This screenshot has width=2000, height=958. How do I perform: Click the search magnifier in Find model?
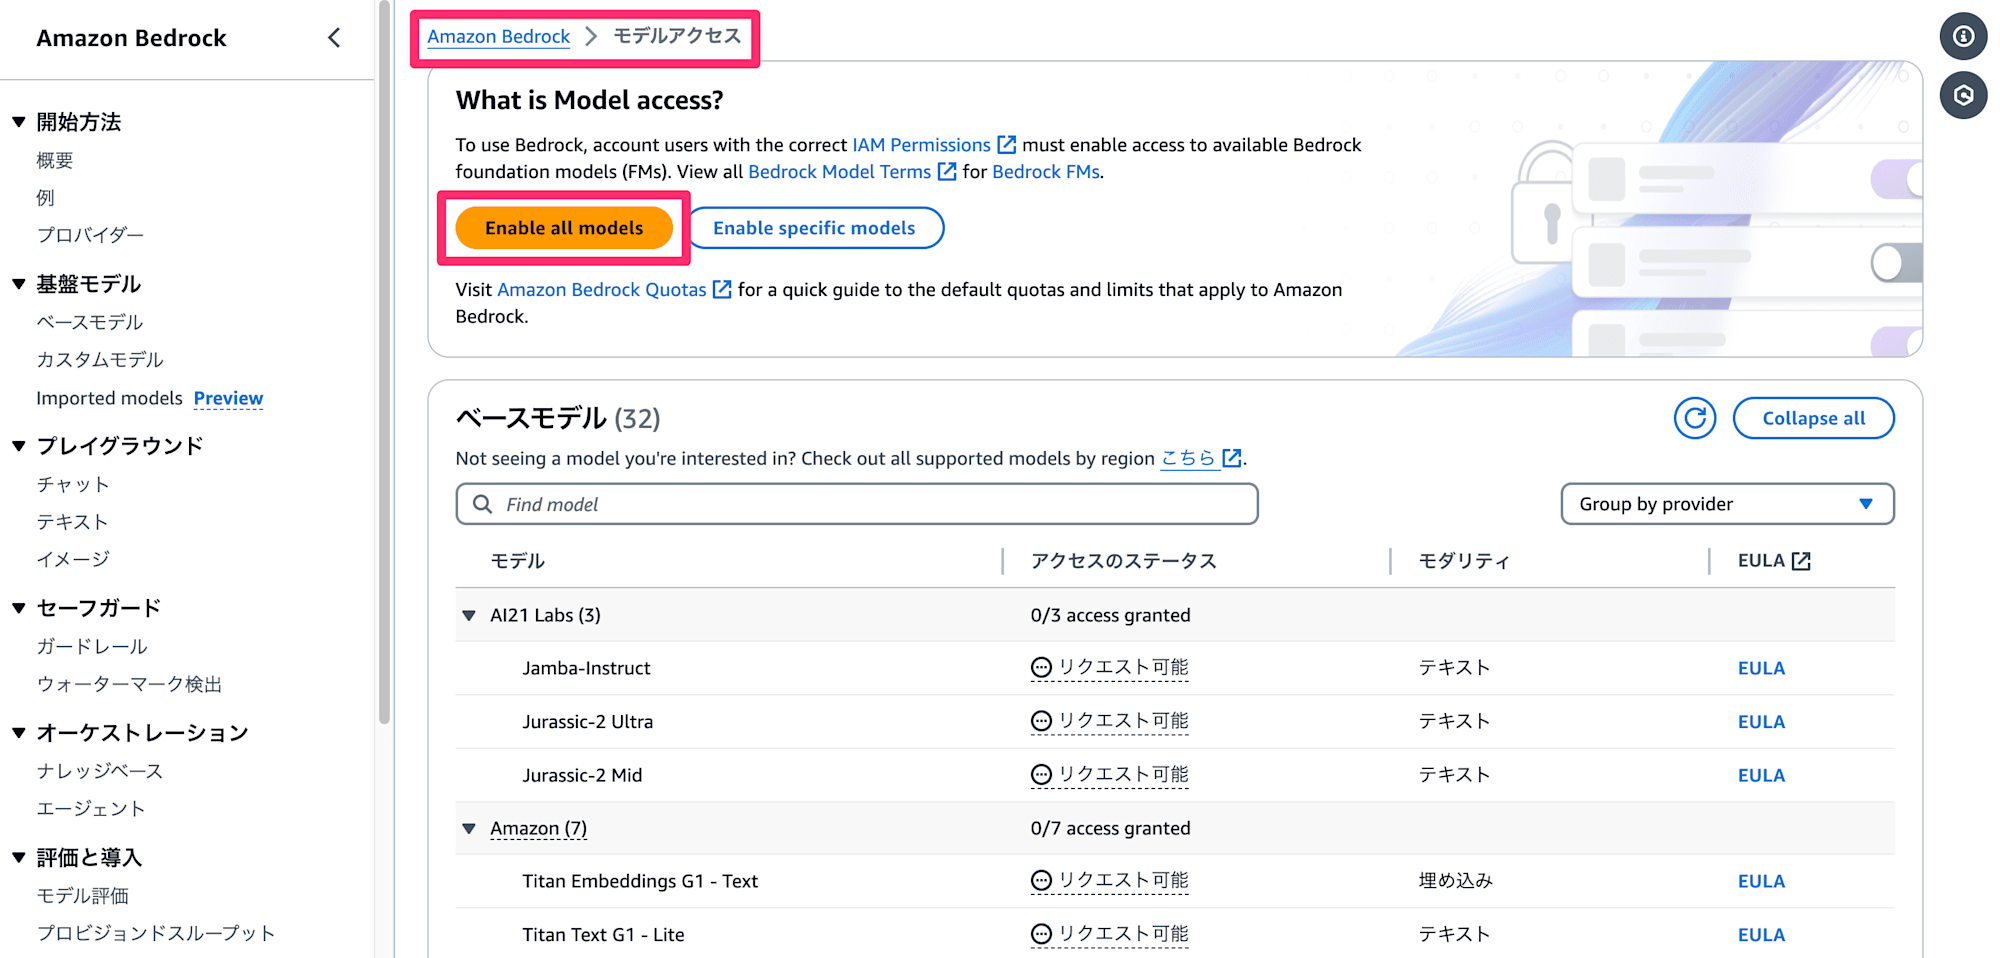(482, 504)
